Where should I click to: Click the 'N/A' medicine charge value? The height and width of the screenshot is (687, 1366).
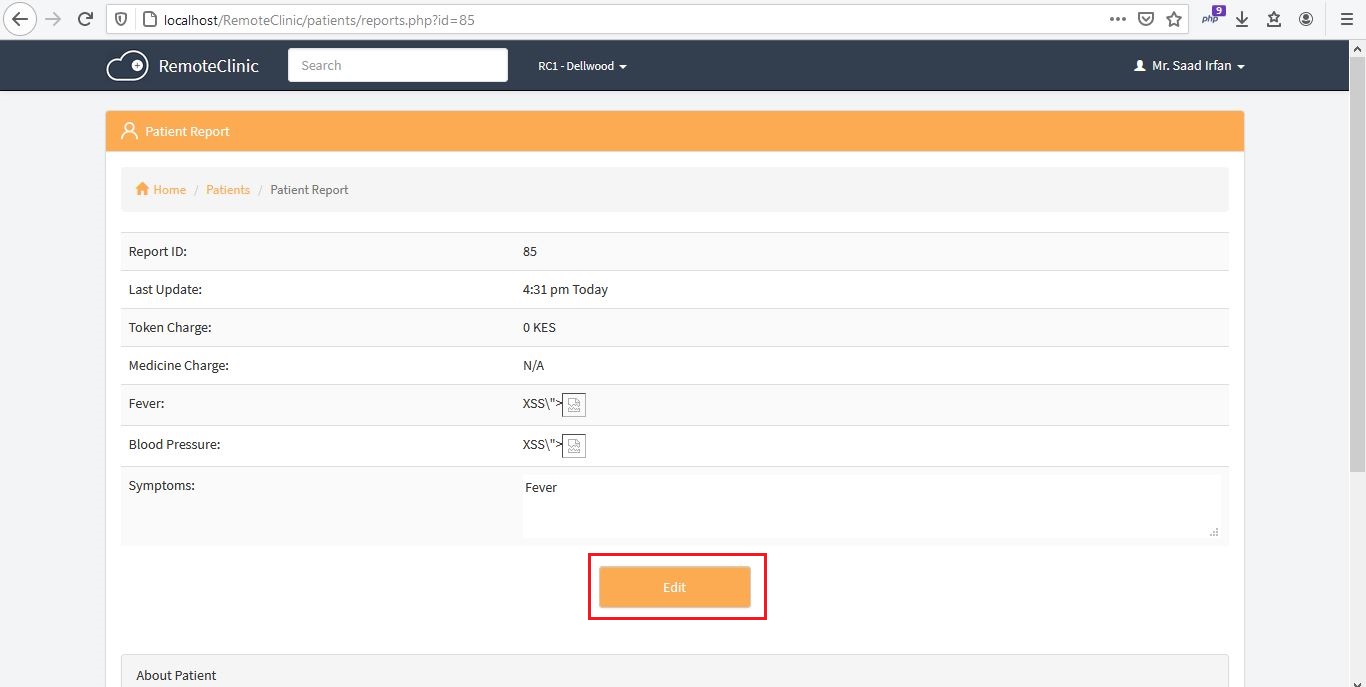pyautogui.click(x=533, y=365)
